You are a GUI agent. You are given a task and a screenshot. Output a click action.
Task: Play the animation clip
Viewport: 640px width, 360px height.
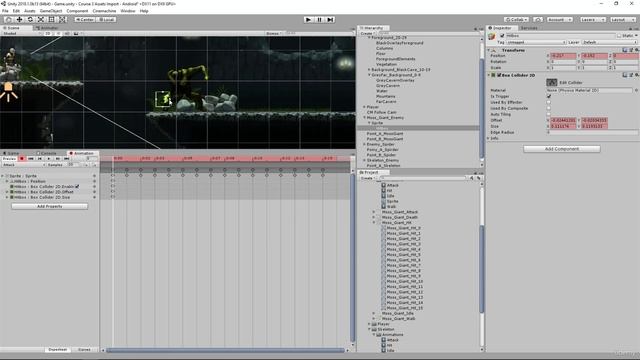click(x=49, y=158)
